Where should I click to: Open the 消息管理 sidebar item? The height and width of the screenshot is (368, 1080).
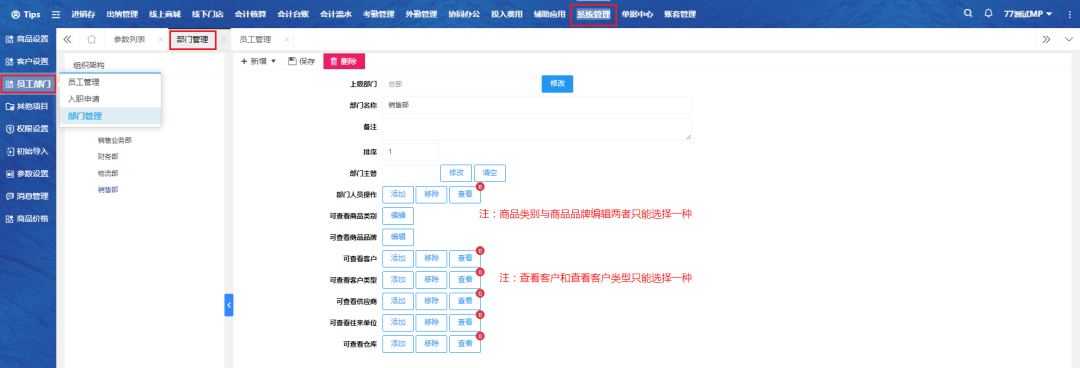pyautogui.click(x=28, y=196)
